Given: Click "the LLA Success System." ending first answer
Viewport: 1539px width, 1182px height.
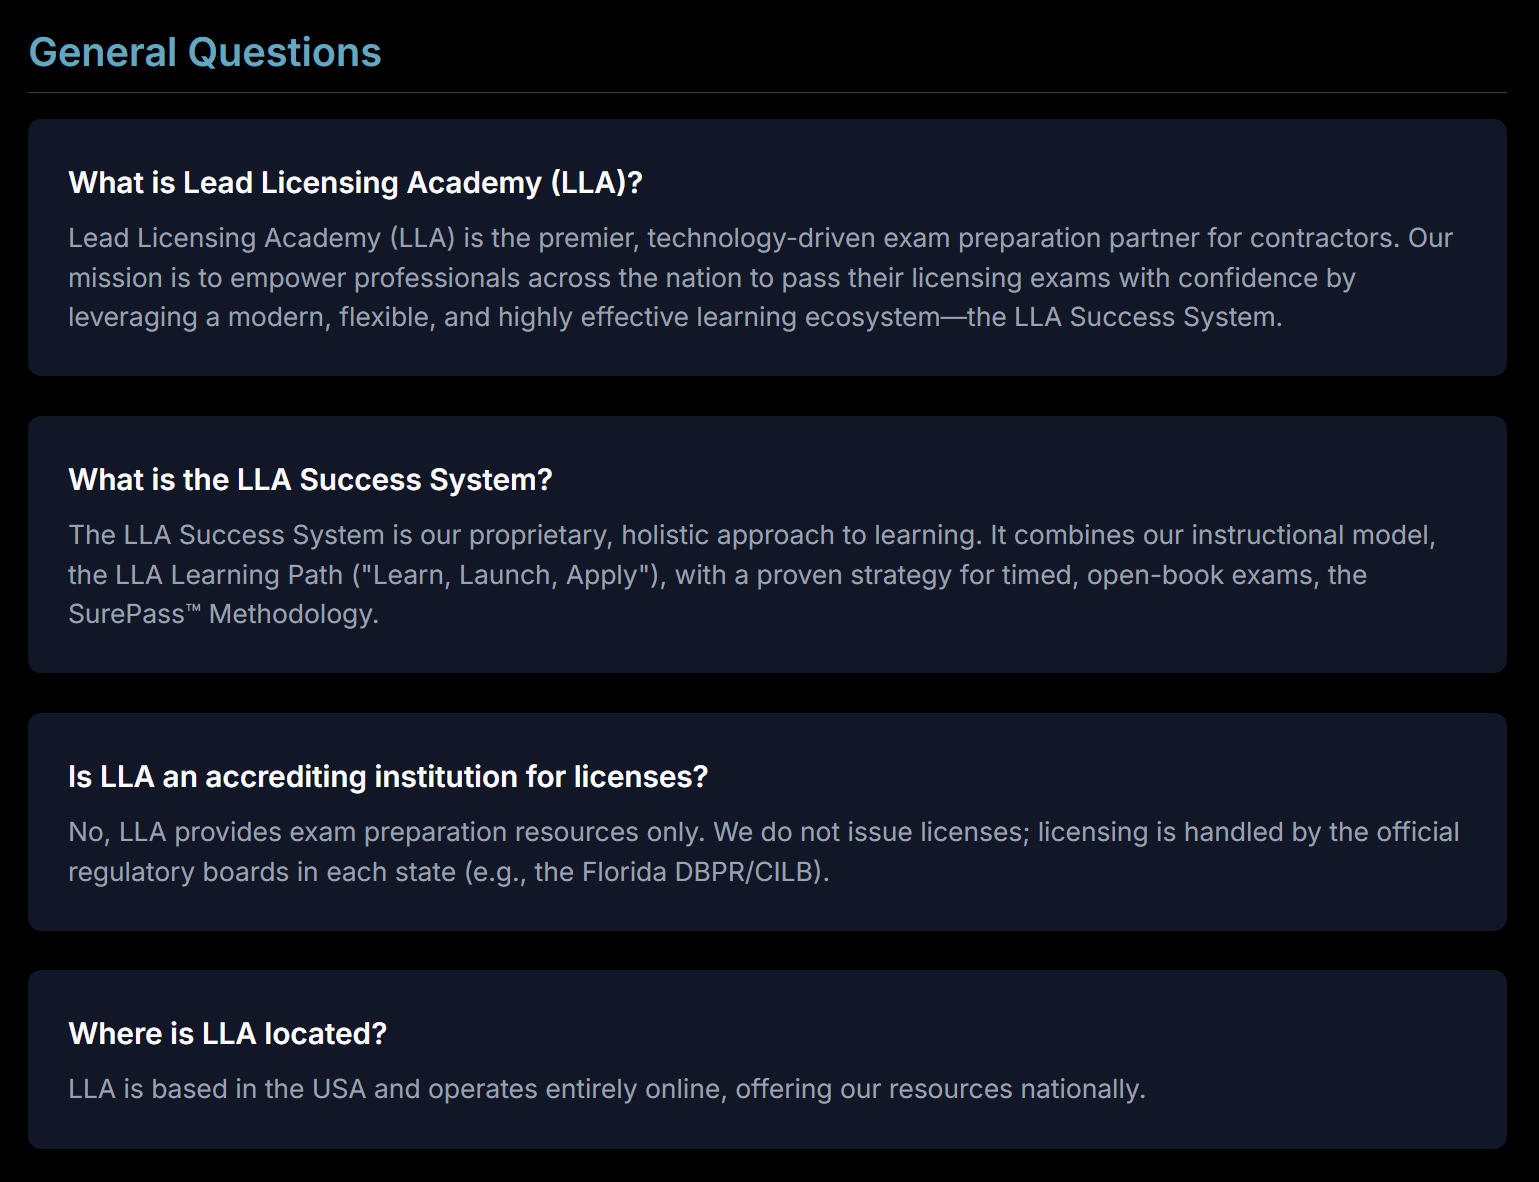Looking at the screenshot, I should pos(1124,317).
